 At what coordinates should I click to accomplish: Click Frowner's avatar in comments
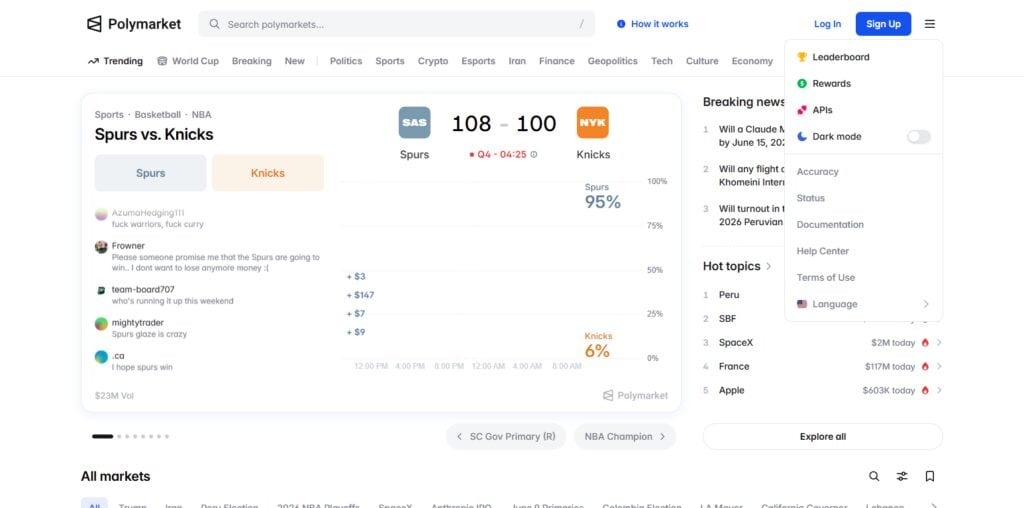point(101,247)
